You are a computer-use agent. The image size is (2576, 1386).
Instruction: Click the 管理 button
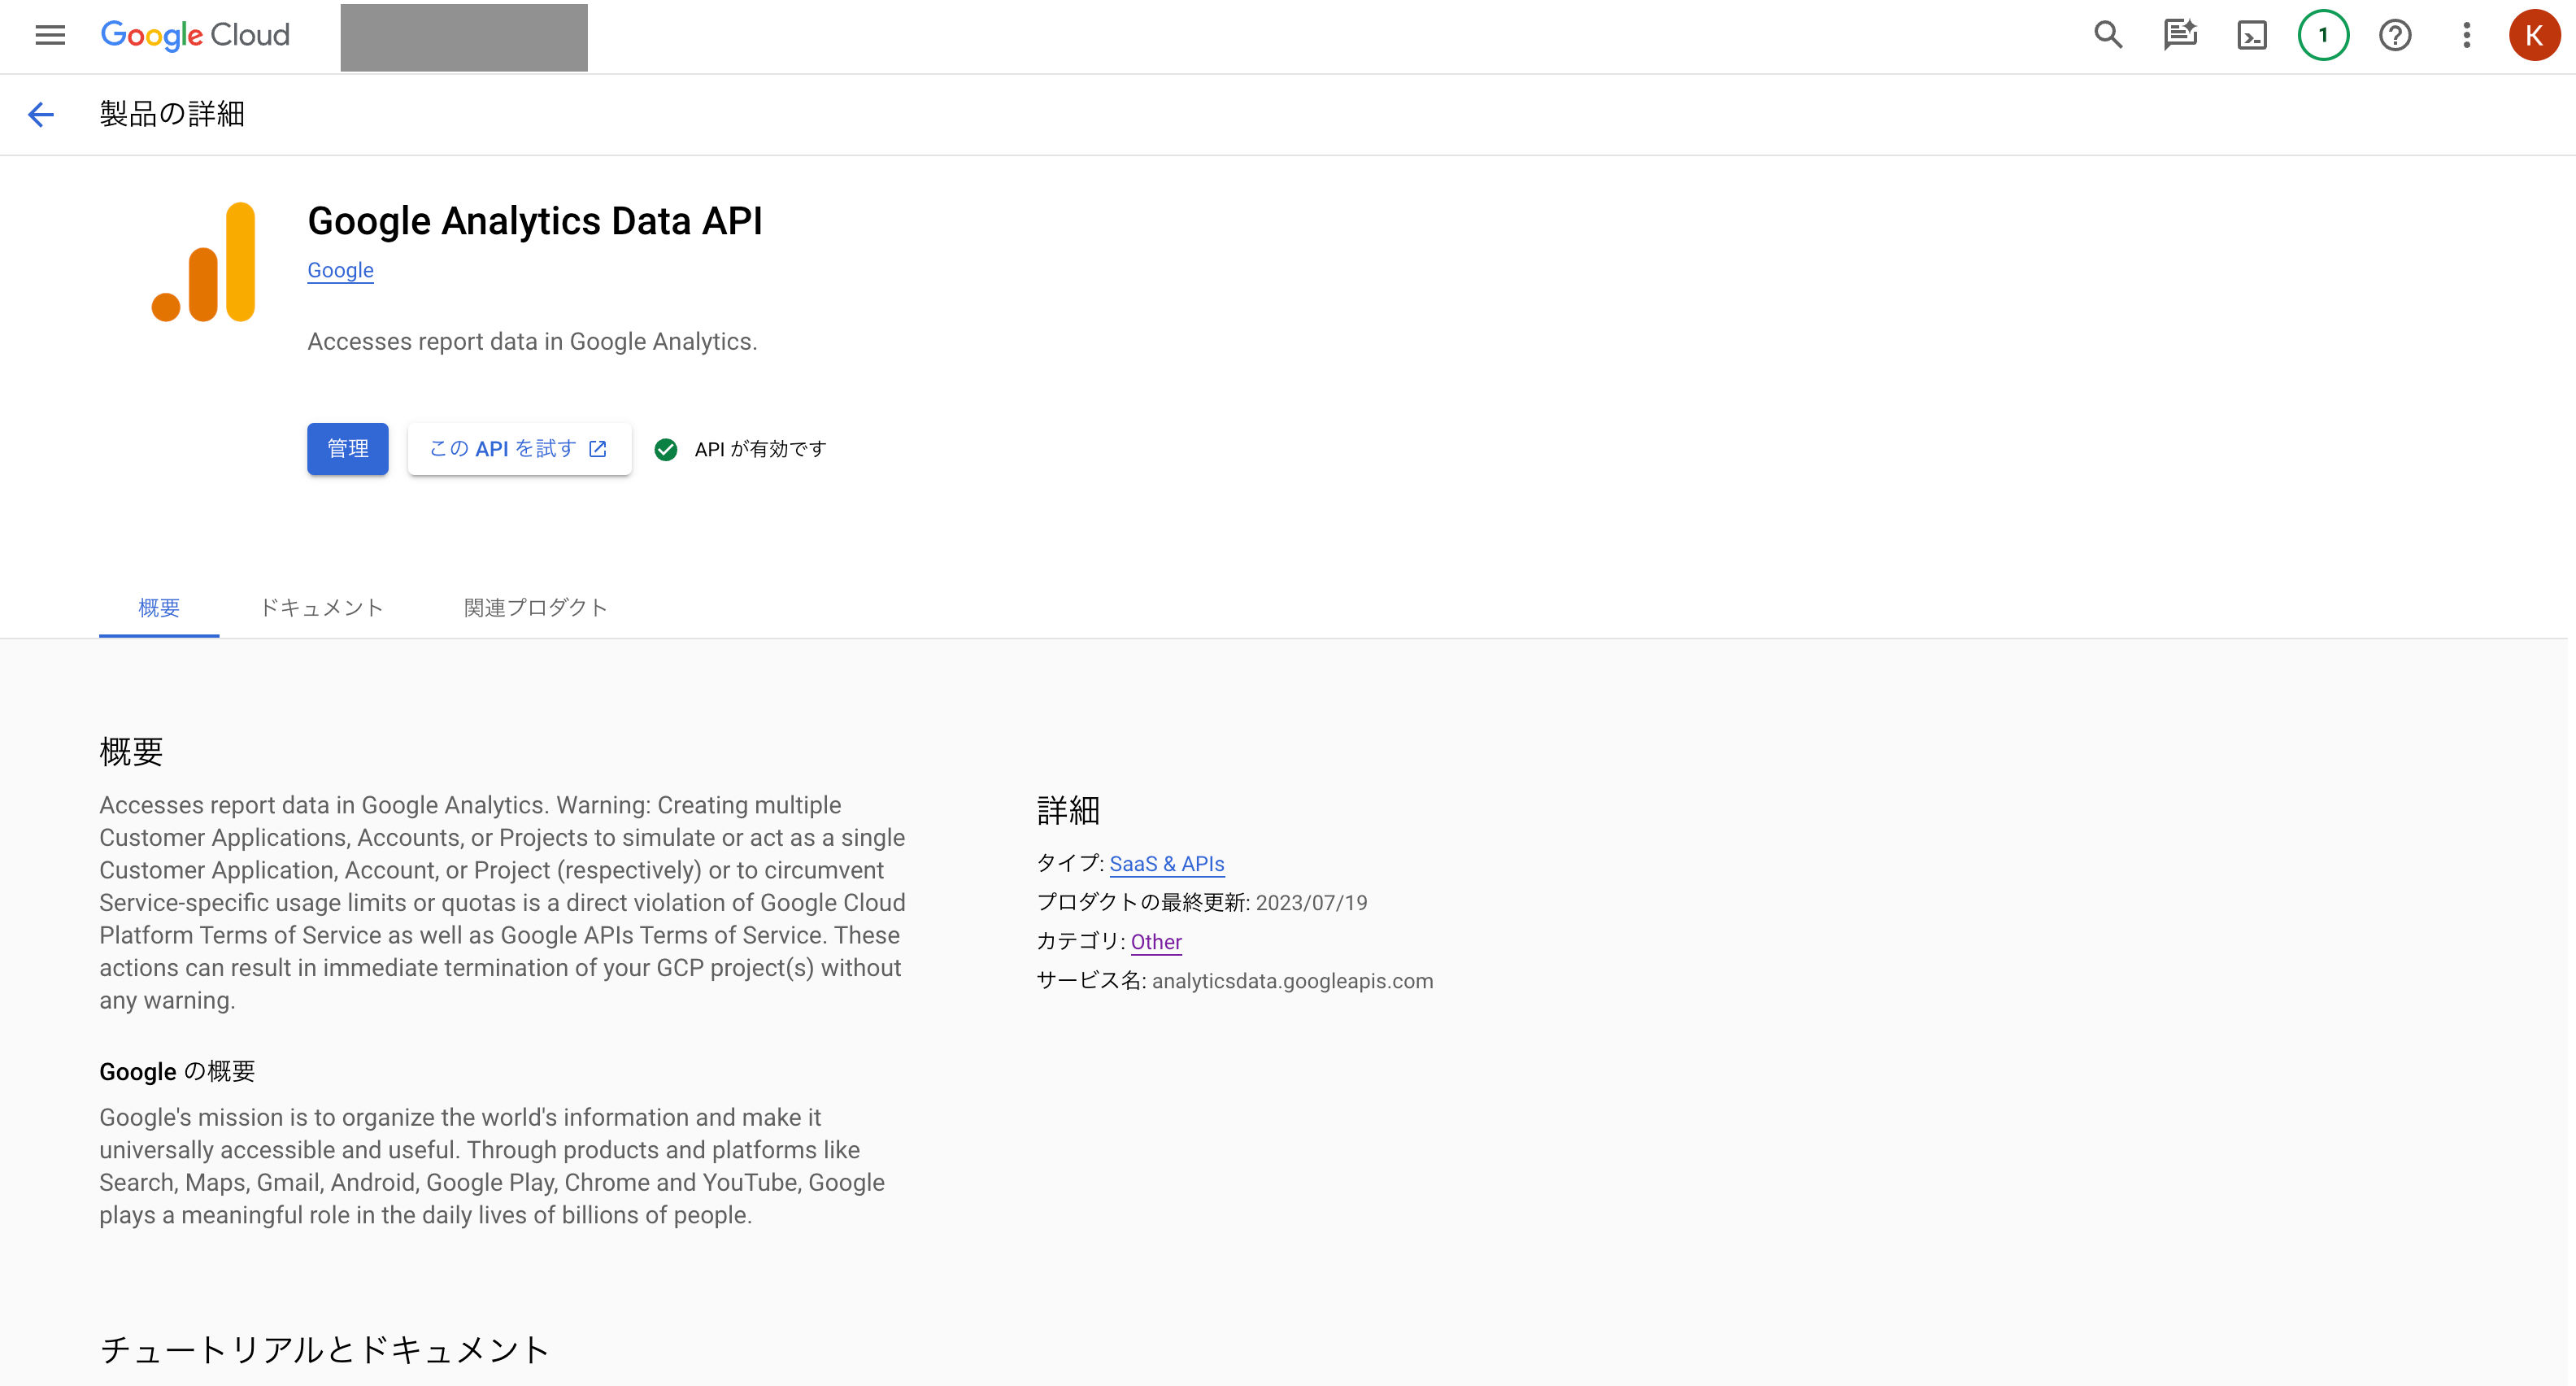pyautogui.click(x=347, y=449)
